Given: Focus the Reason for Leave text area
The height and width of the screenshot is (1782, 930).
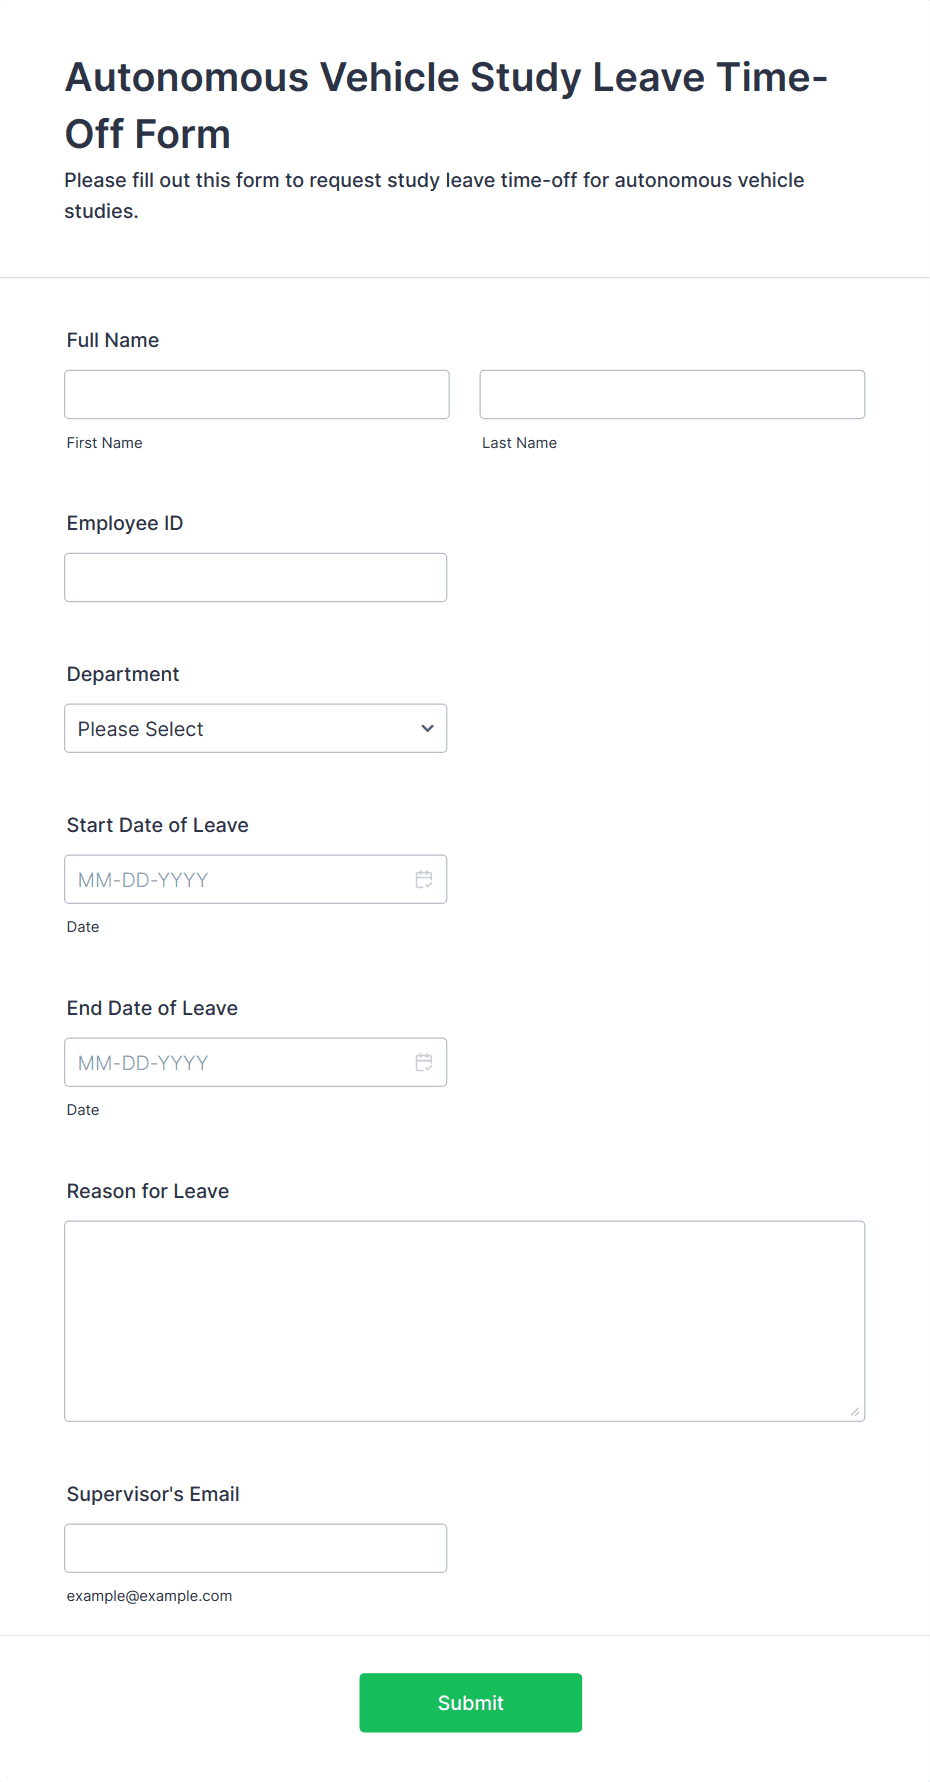Looking at the screenshot, I should [x=465, y=1321].
